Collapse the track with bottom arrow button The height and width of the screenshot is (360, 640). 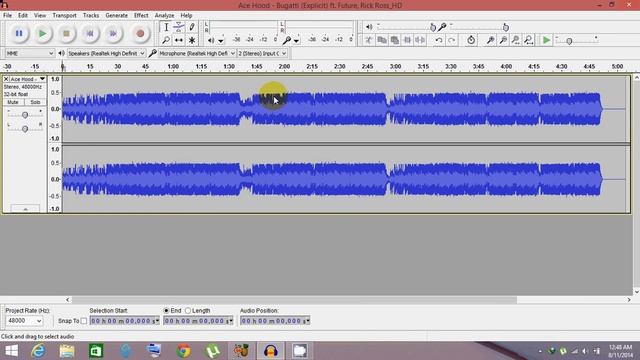coord(25,209)
